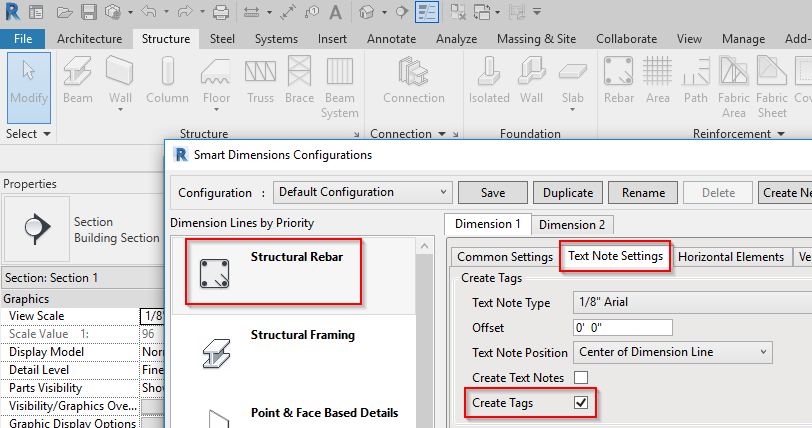Image resolution: width=812 pixels, height=428 pixels.
Task: Click the Rename configuration button
Action: click(x=643, y=193)
